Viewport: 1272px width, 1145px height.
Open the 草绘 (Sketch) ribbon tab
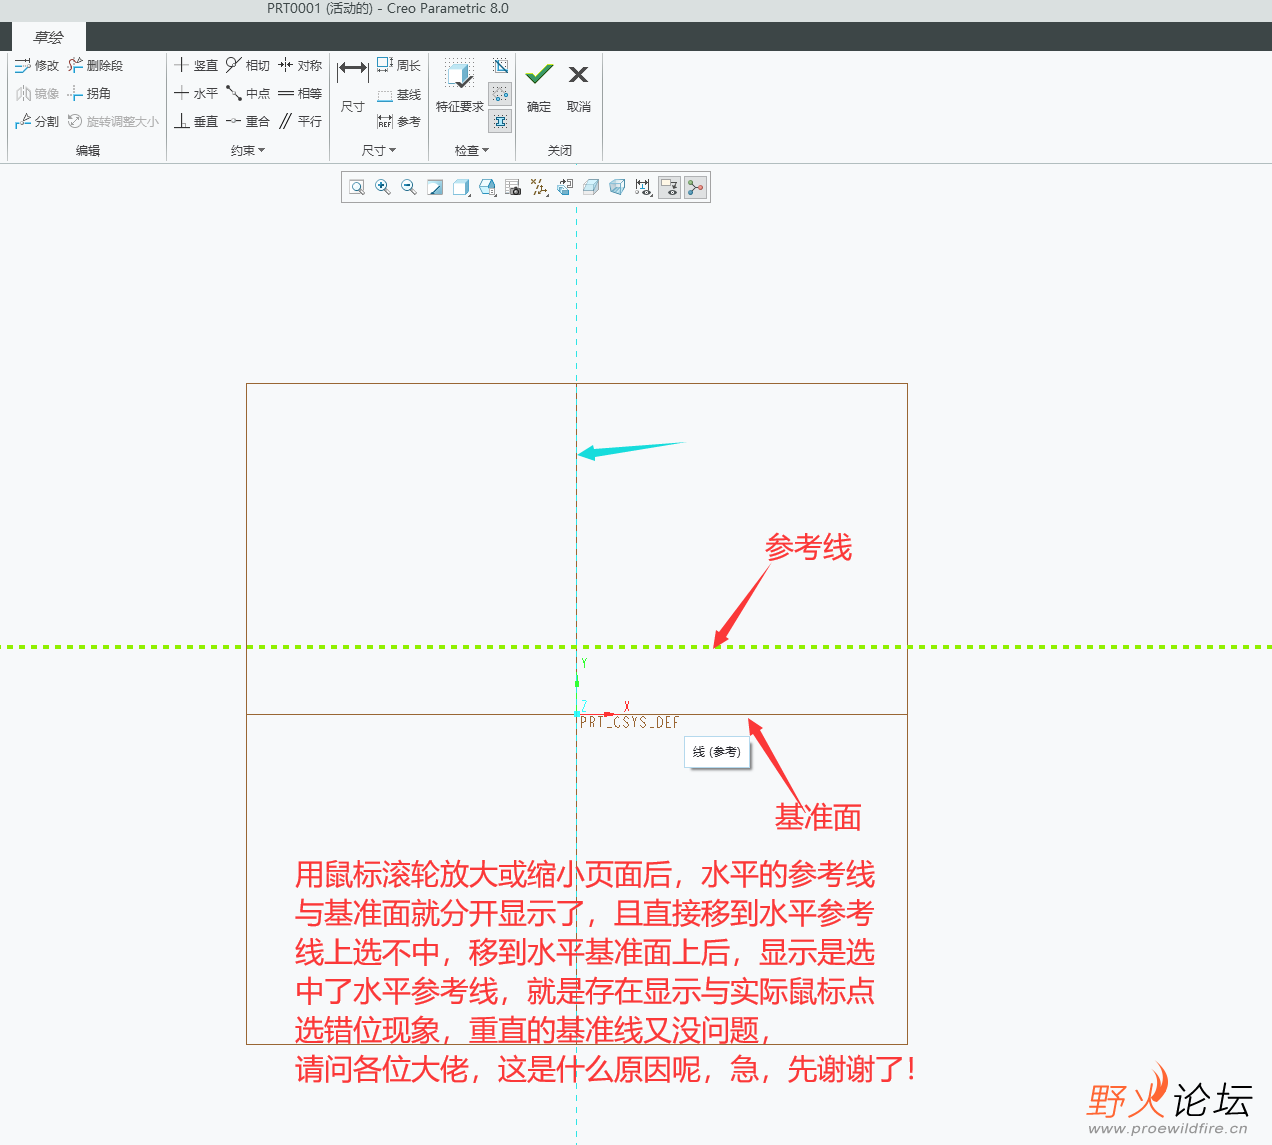click(x=48, y=37)
